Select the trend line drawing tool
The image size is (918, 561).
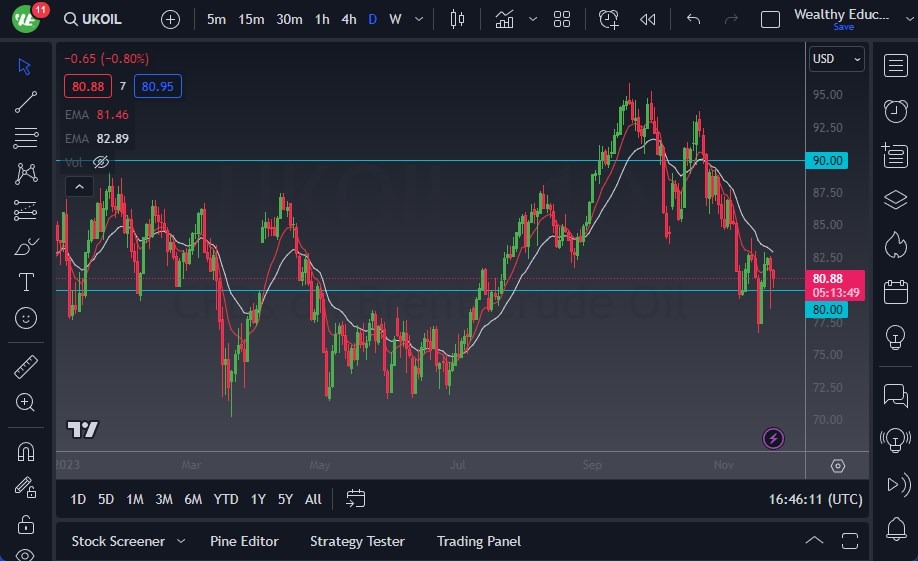tap(25, 102)
